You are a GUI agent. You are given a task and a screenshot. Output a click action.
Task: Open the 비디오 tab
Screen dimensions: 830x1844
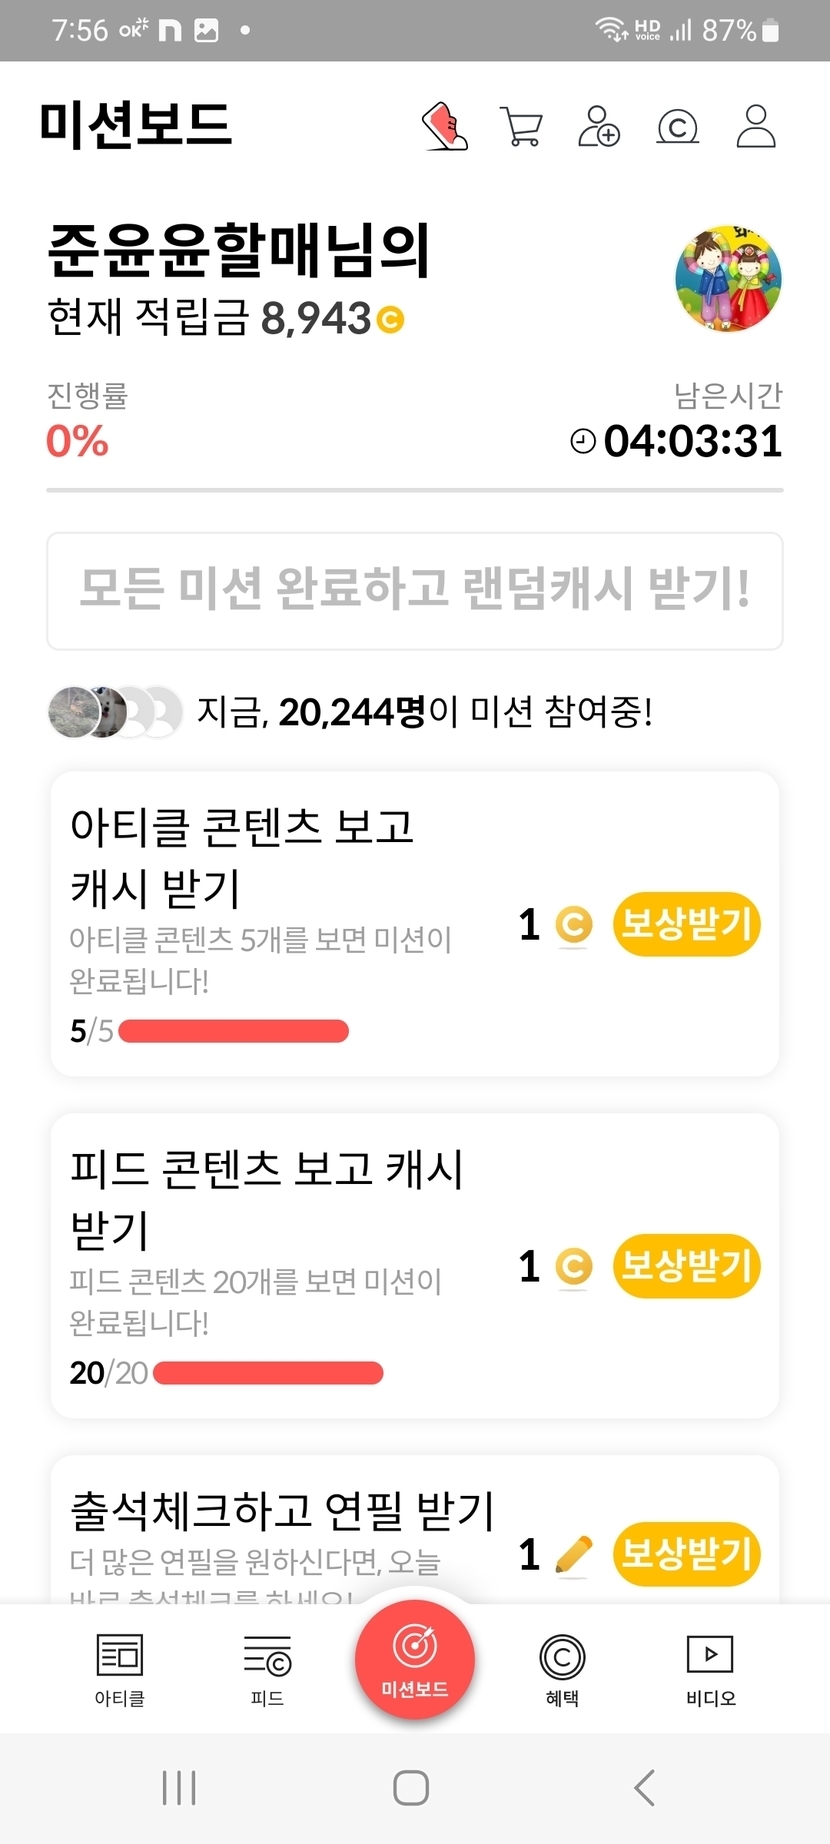point(710,1669)
